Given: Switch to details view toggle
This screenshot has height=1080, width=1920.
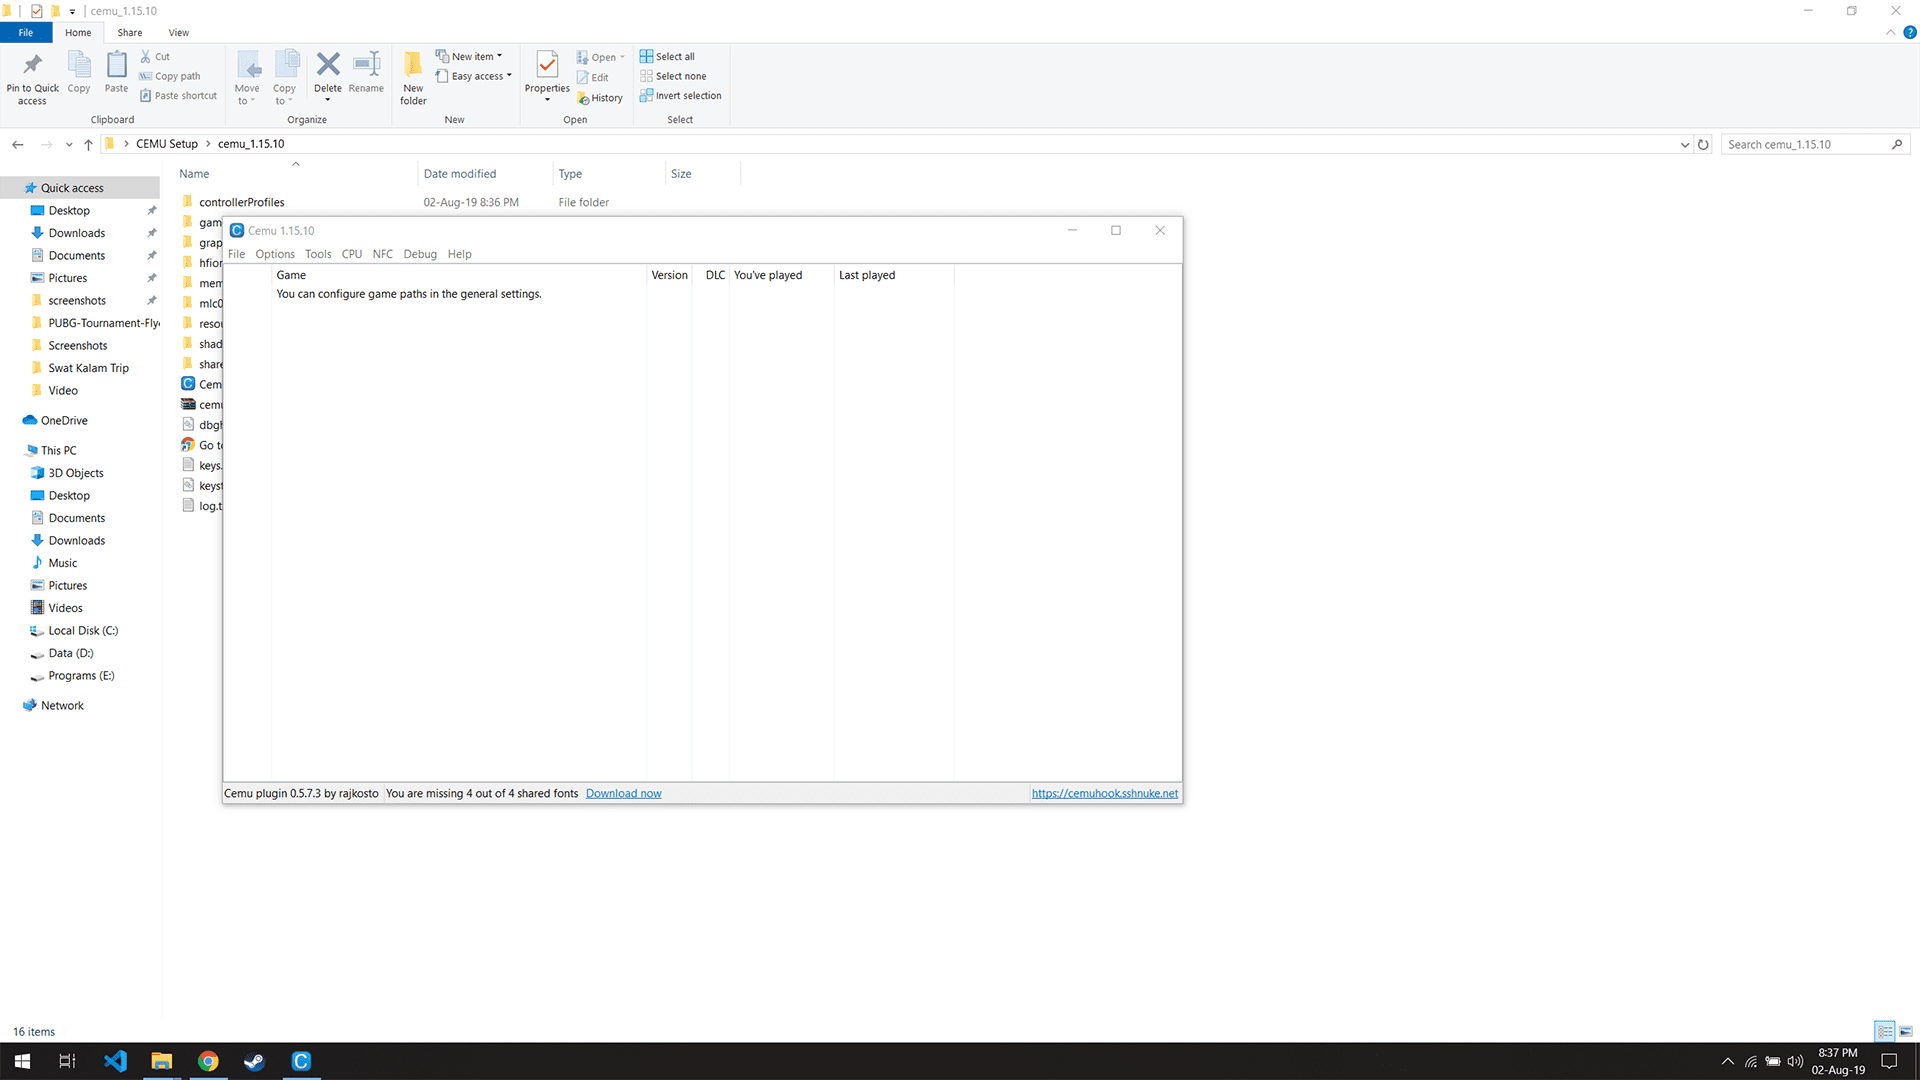Looking at the screenshot, I should pos(1884,1031).
